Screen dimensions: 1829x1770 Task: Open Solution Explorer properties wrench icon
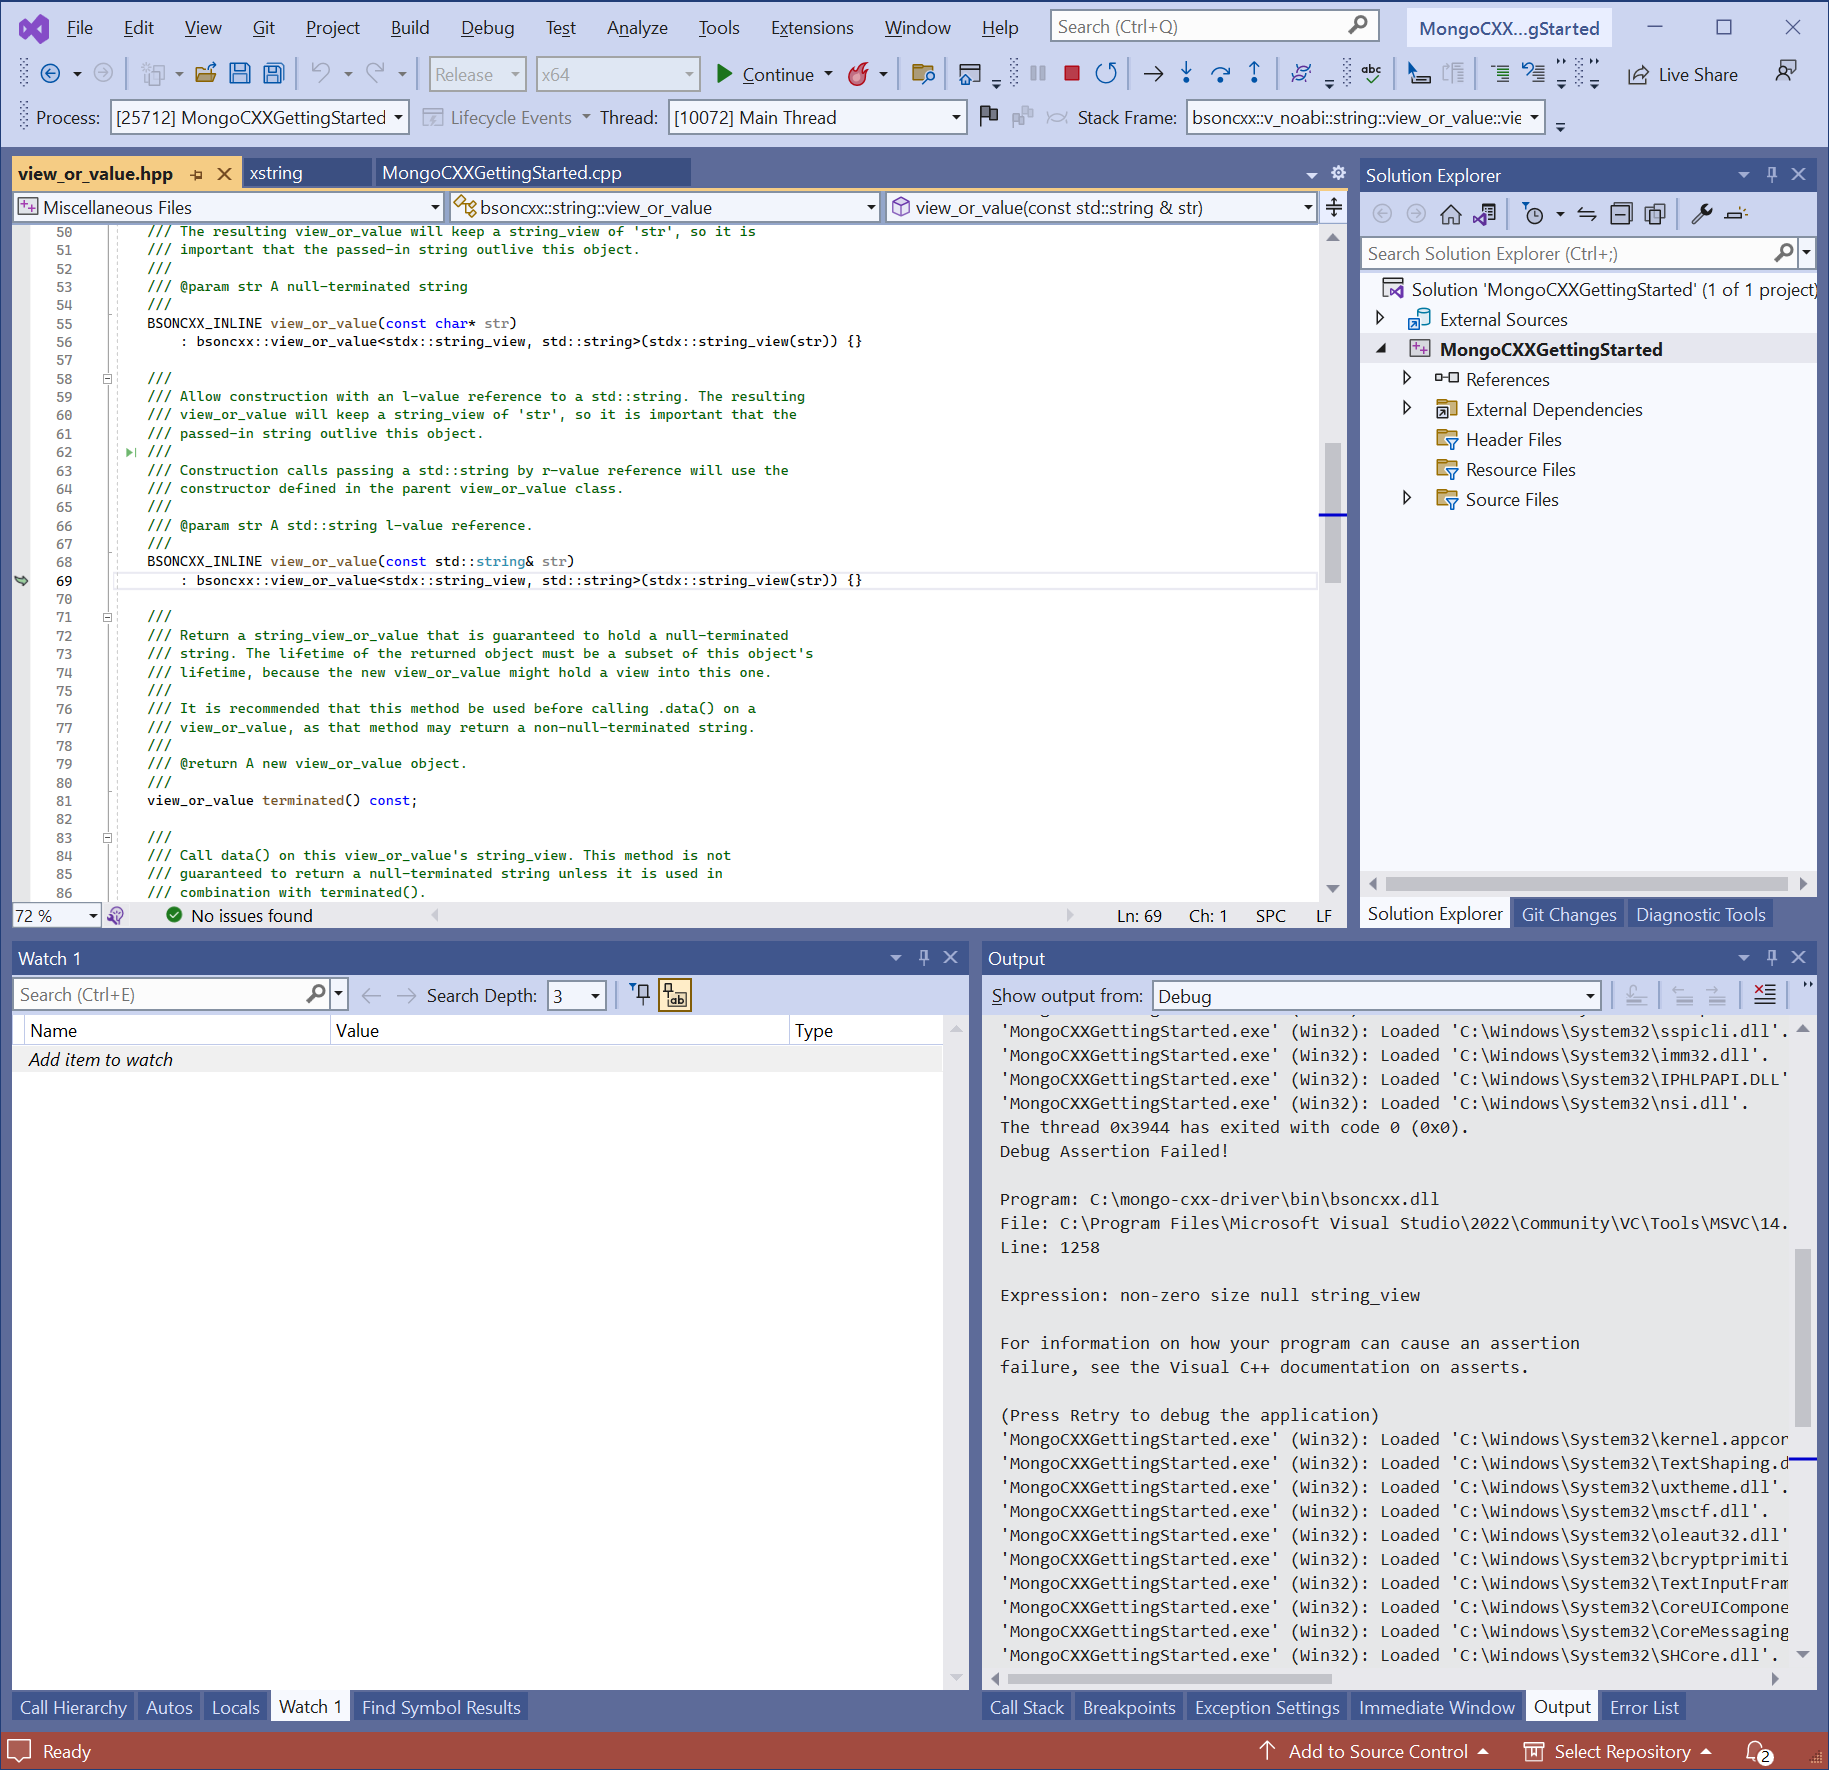[x=1701, y=214]
